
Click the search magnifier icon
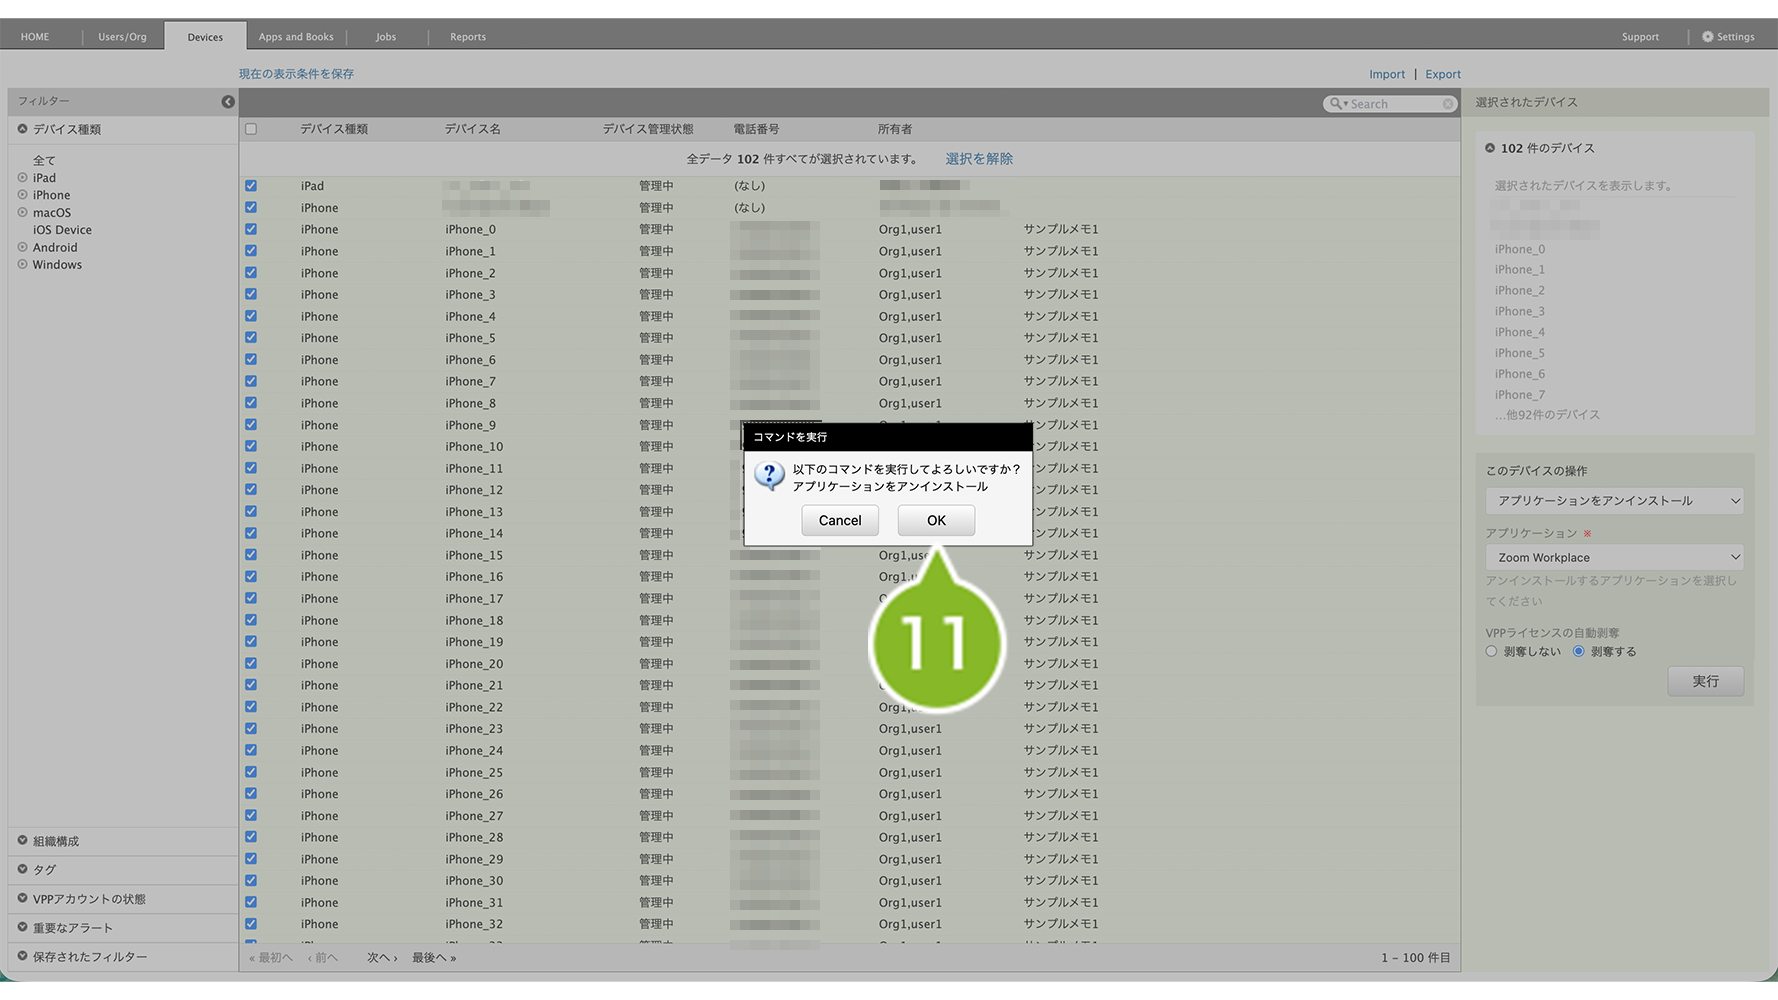coord(1336,104)
